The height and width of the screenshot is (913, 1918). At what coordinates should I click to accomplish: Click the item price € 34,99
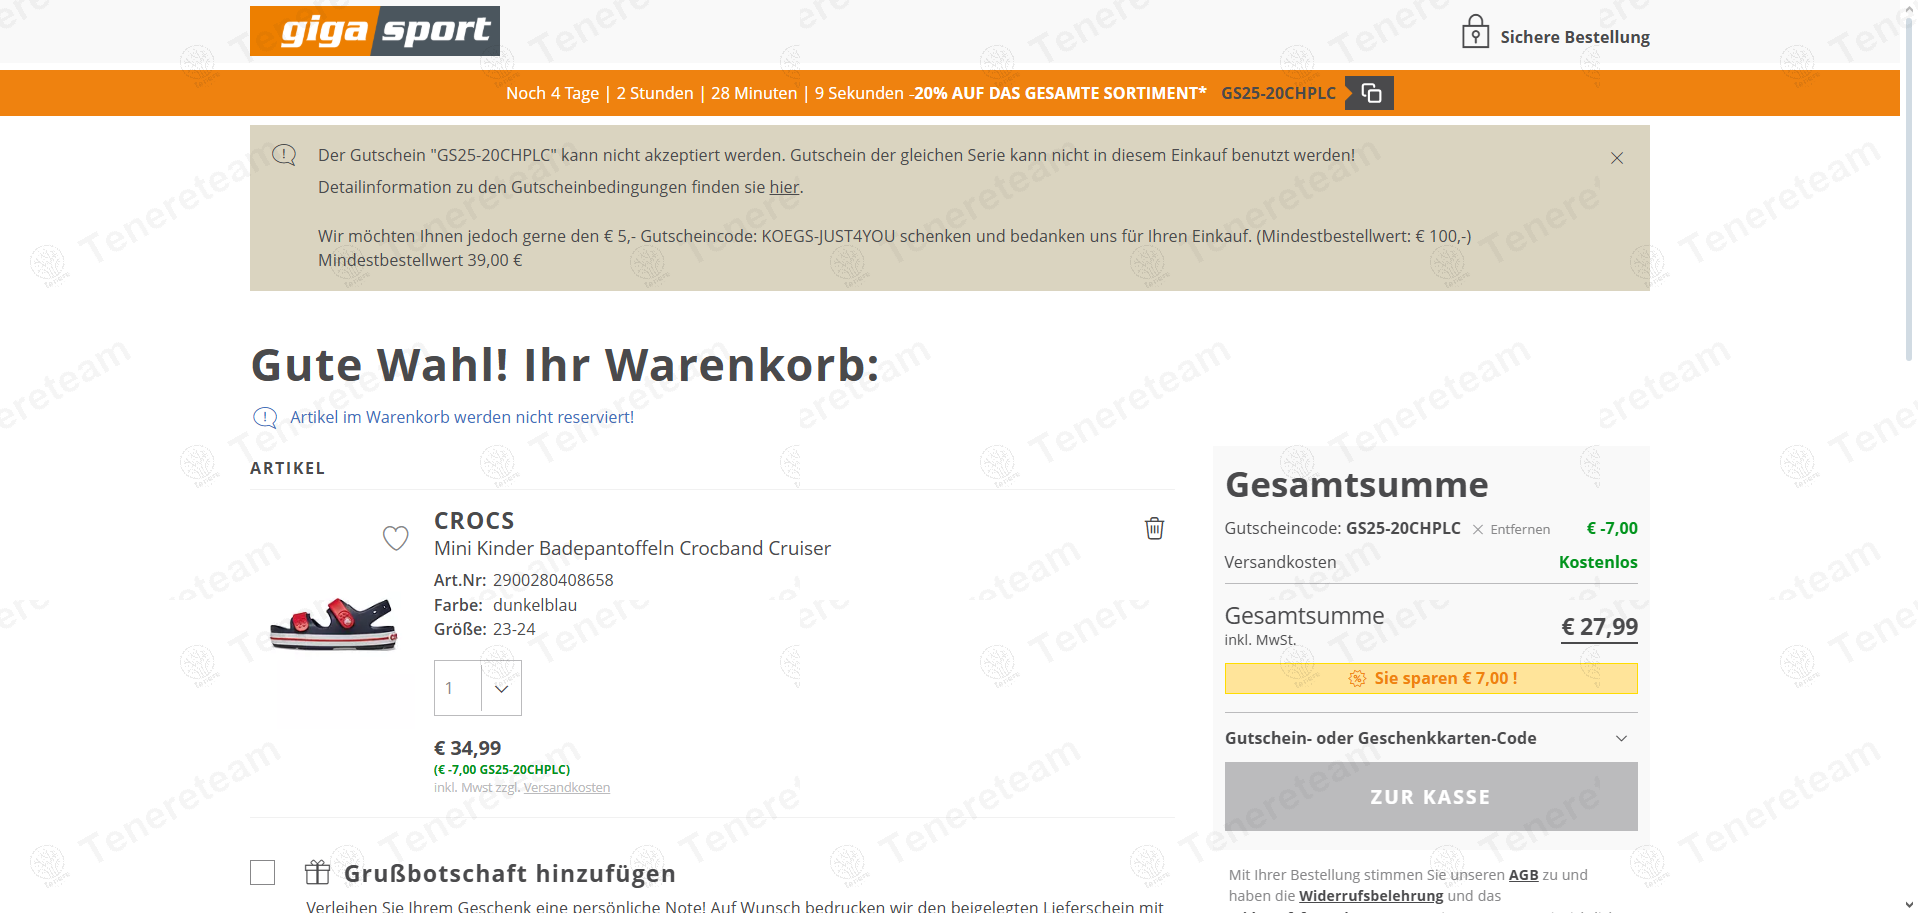tap(468, 748)
